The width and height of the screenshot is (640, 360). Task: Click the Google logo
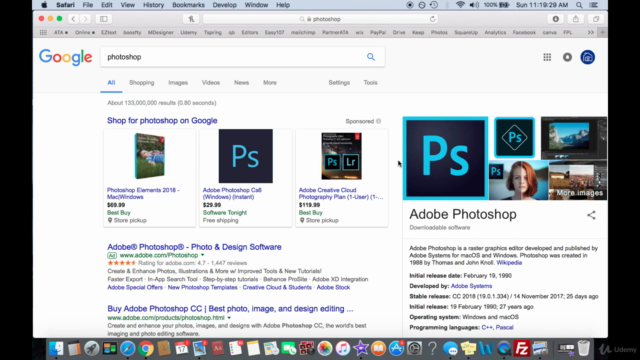[66, 58]
